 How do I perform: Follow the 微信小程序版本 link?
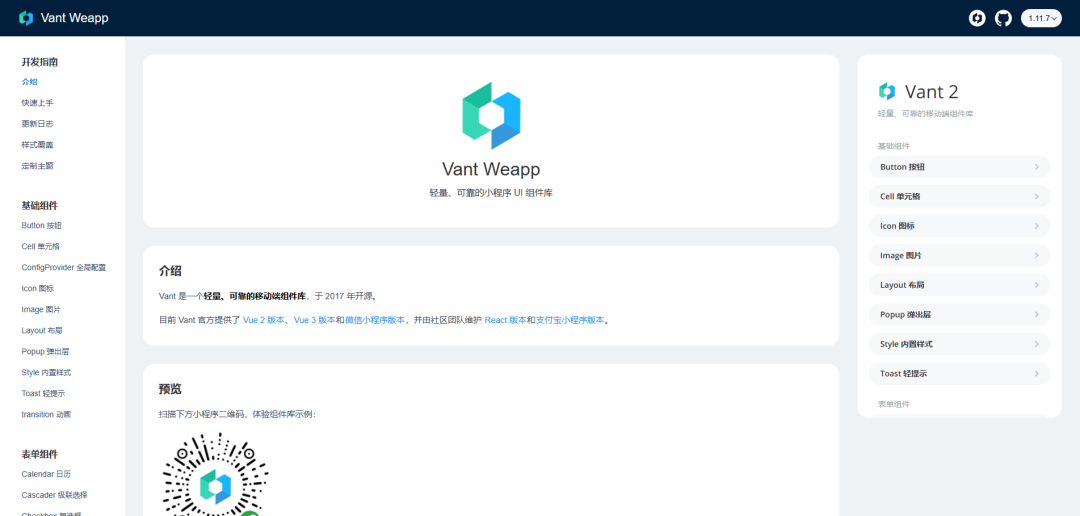coord(375,320)
